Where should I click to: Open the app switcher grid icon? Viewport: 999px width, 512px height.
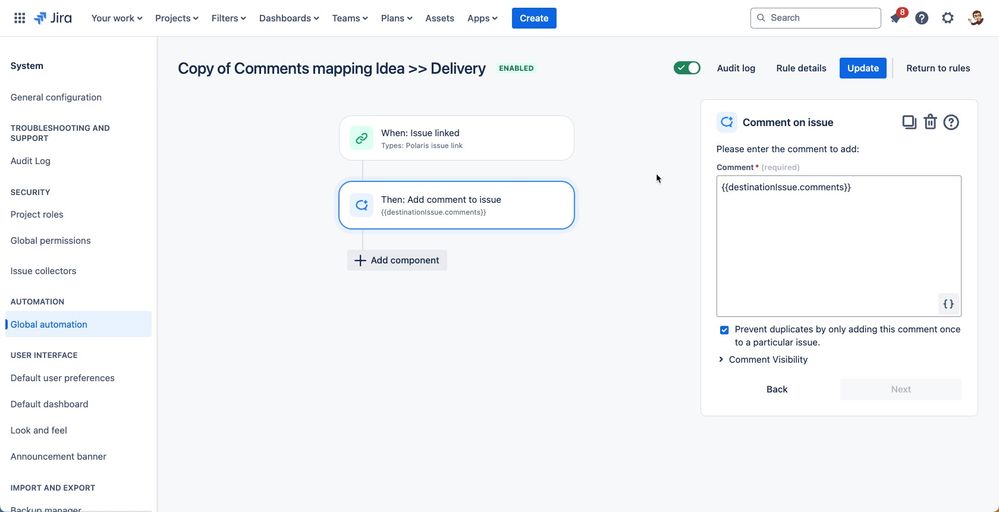point(20,18)
